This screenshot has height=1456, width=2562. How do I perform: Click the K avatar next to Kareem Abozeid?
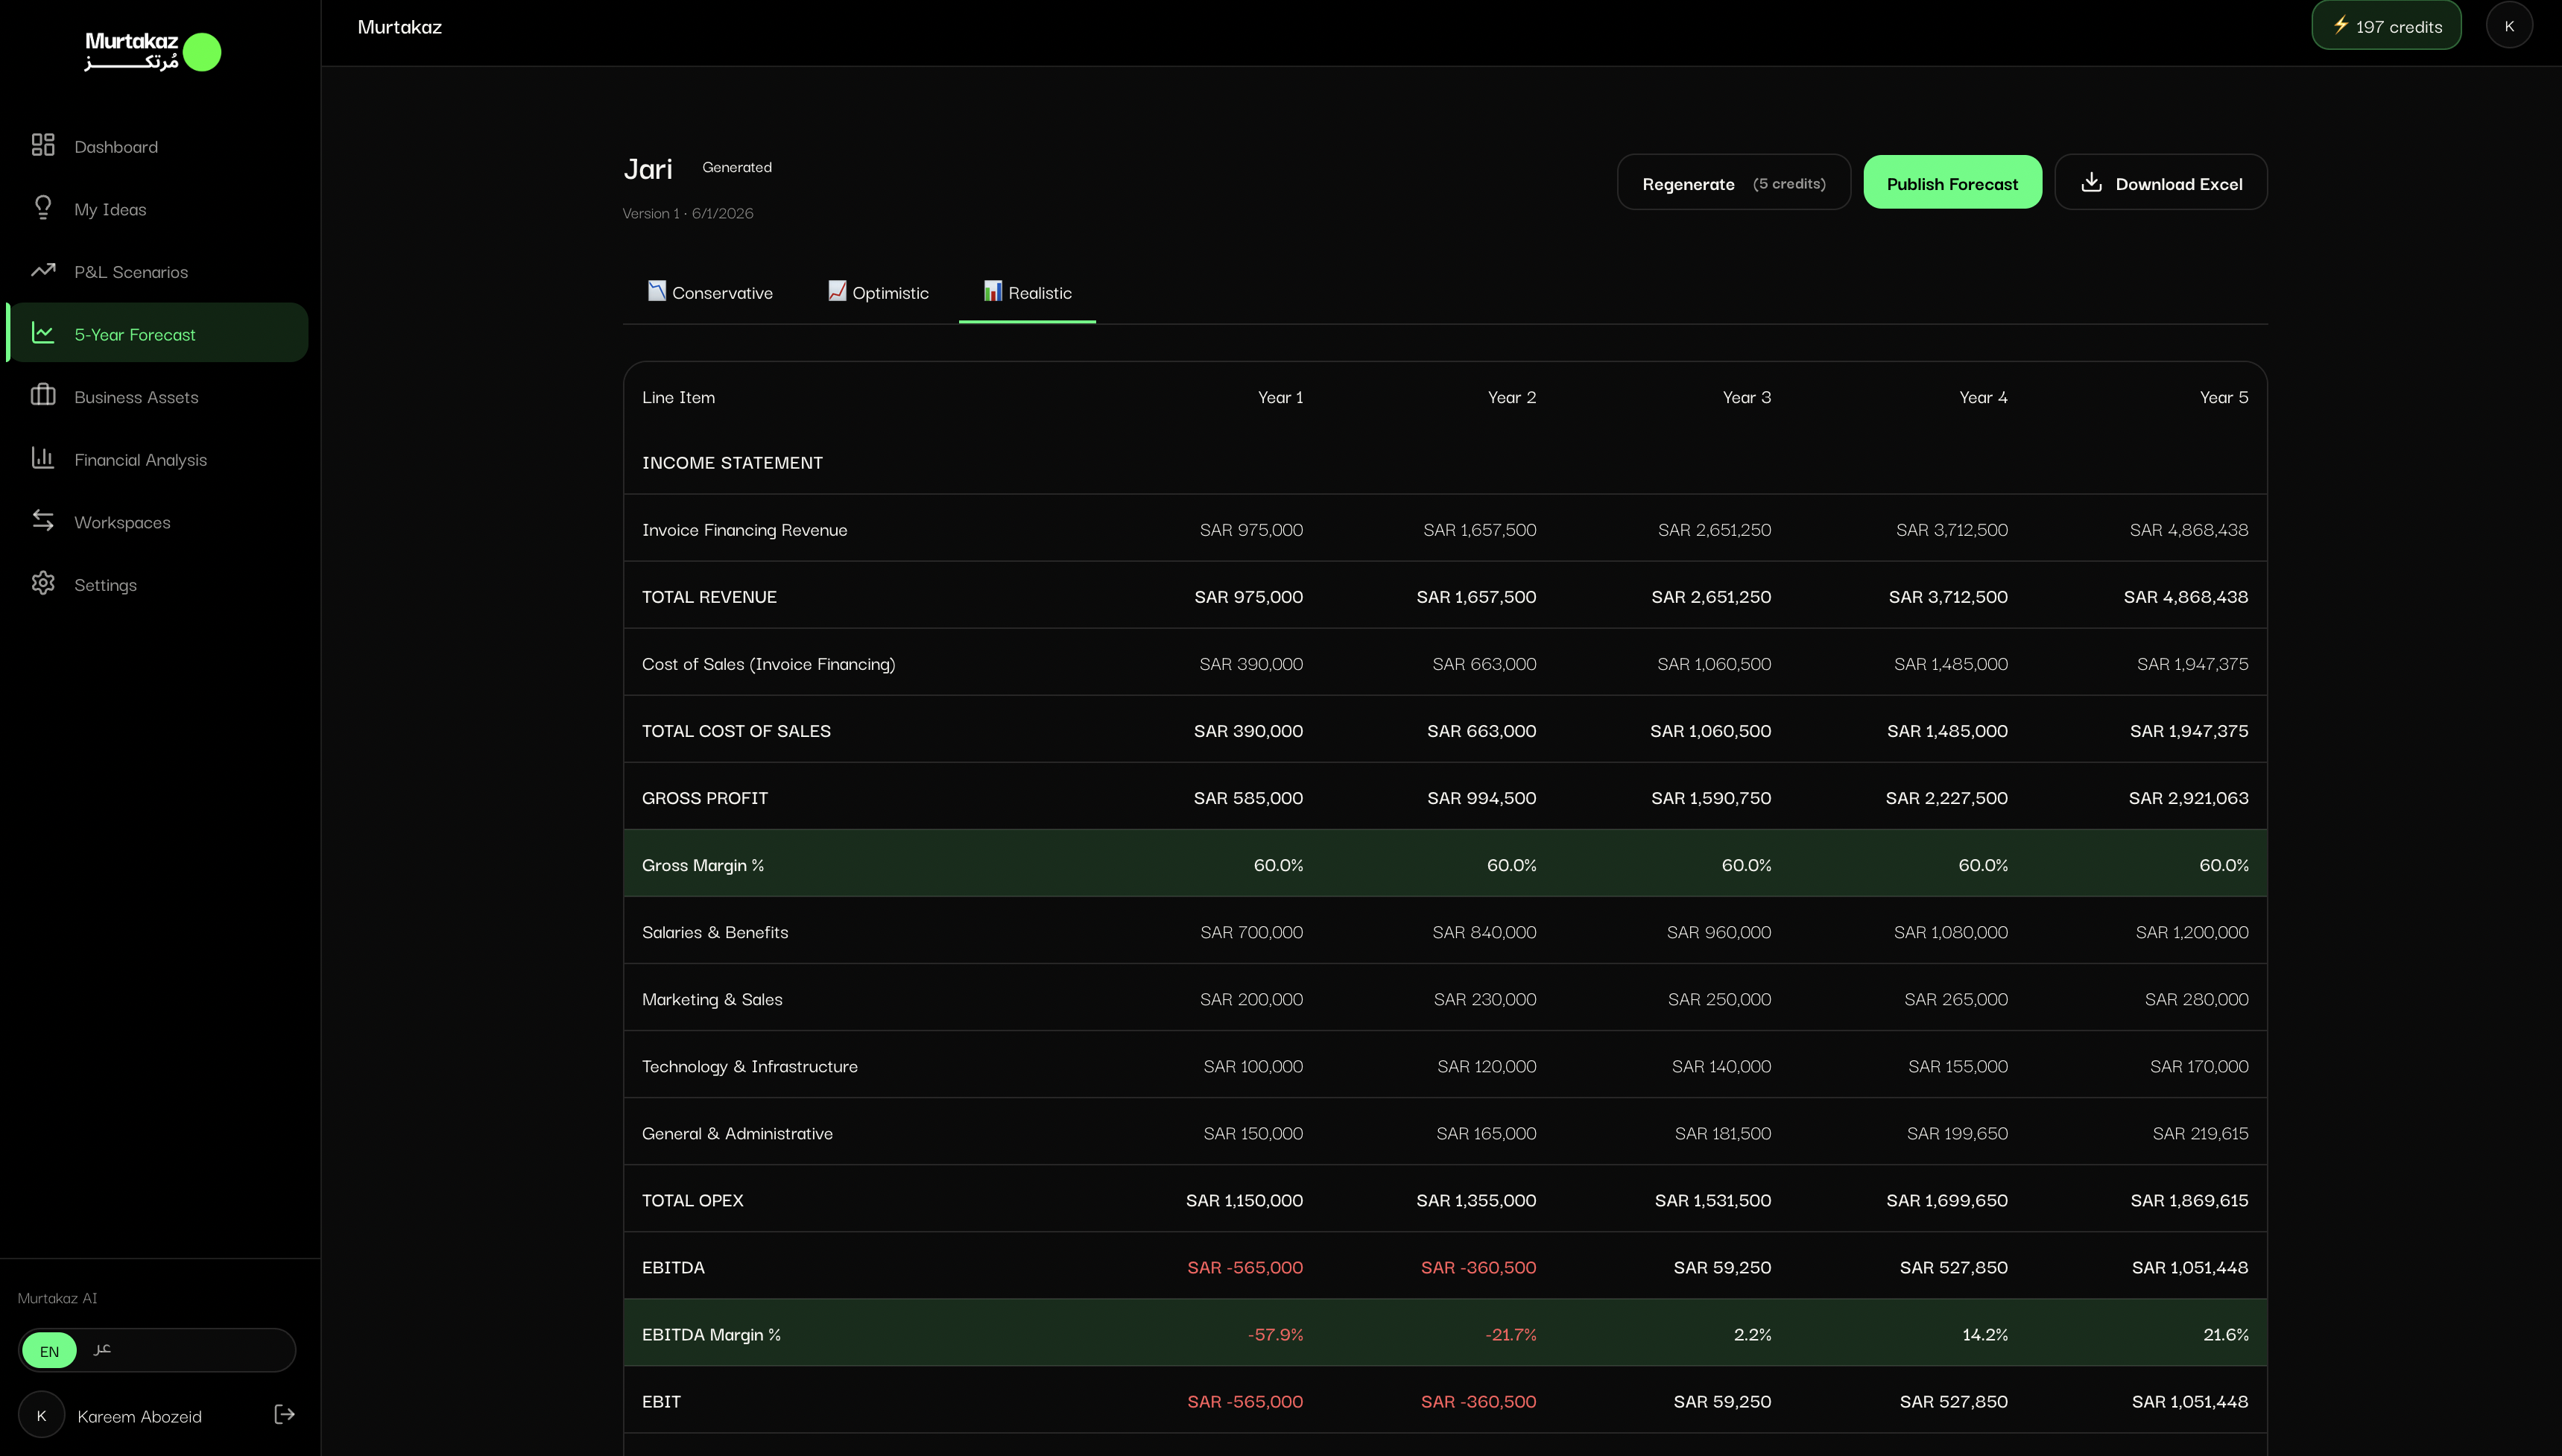click(x=42, y=1415)
